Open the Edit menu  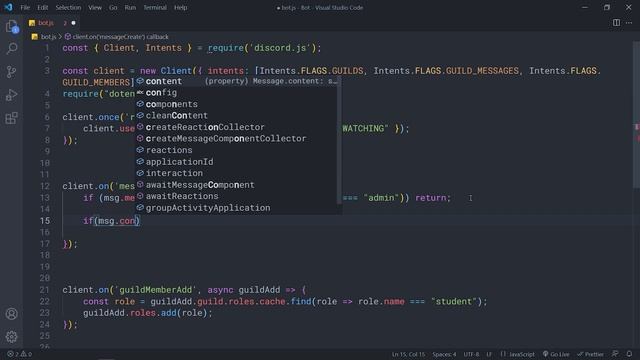(42, 7)
